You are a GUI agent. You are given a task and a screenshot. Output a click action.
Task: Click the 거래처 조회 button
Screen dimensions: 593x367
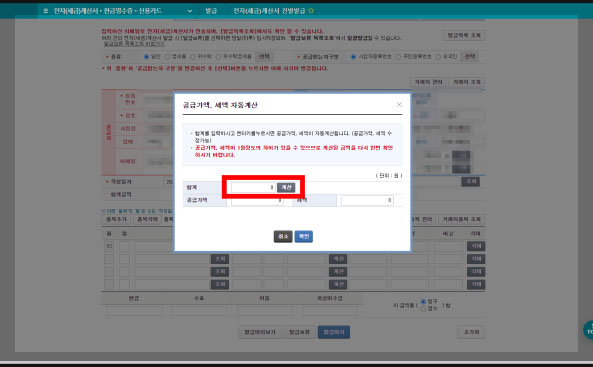point(467,82)
